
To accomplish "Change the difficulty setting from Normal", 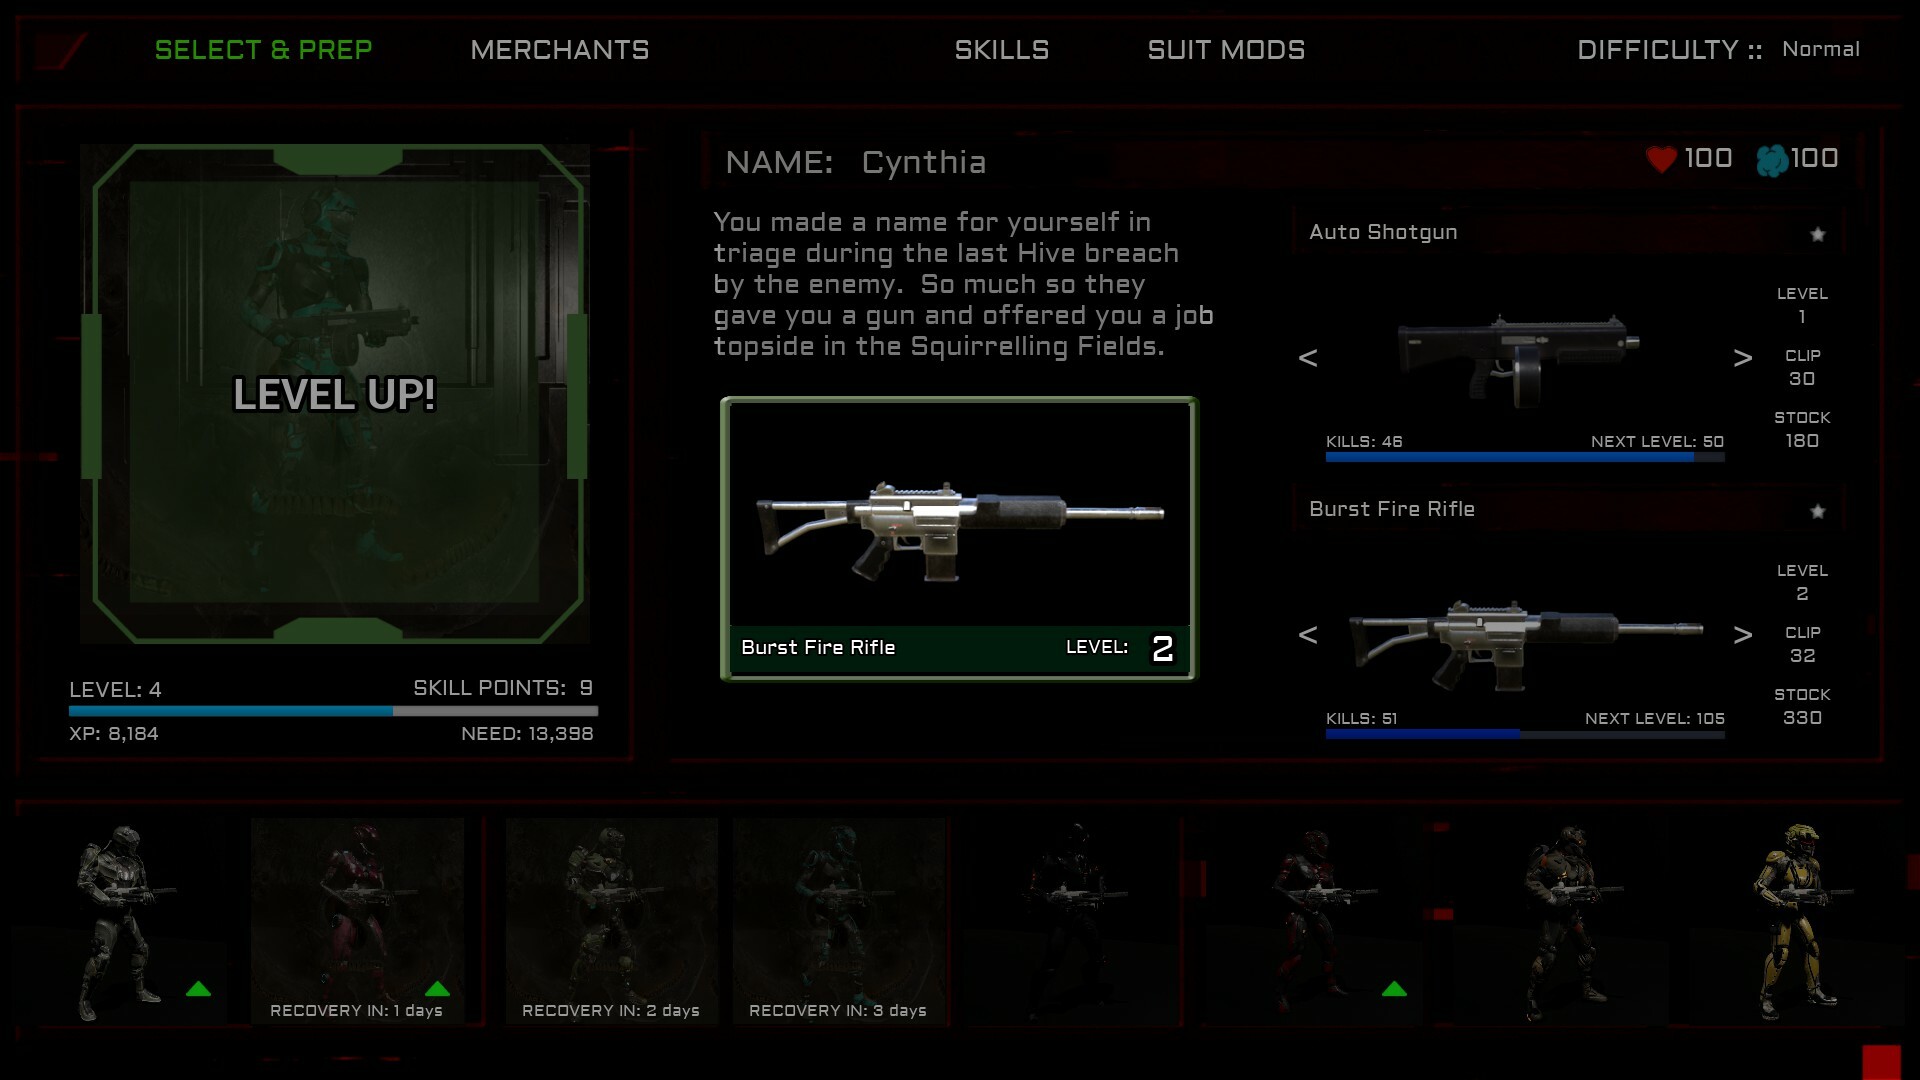I will click(x=1821, y=49).
